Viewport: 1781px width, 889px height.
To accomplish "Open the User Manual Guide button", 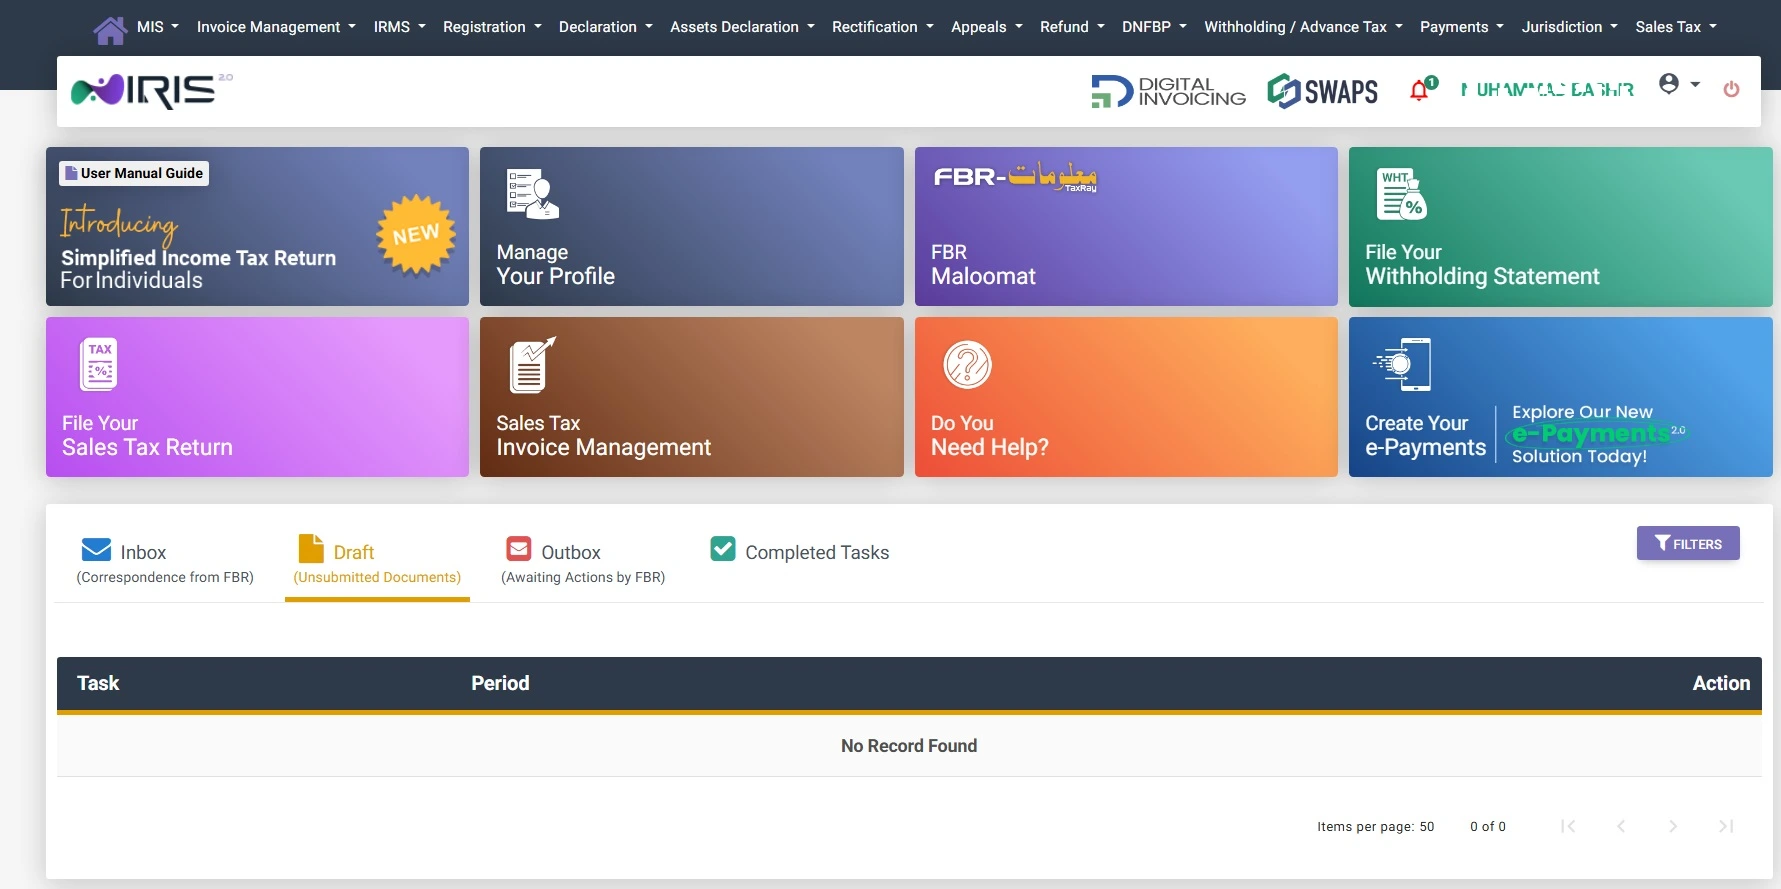I will pos(134,173).
